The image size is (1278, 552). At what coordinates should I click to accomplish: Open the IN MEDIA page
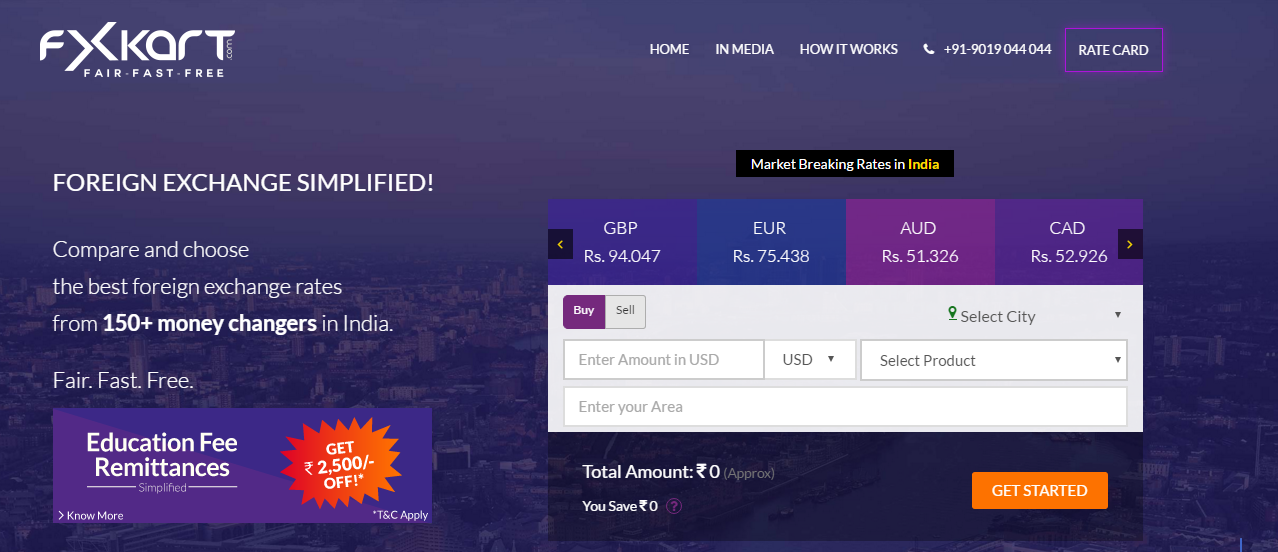(745, 49)
